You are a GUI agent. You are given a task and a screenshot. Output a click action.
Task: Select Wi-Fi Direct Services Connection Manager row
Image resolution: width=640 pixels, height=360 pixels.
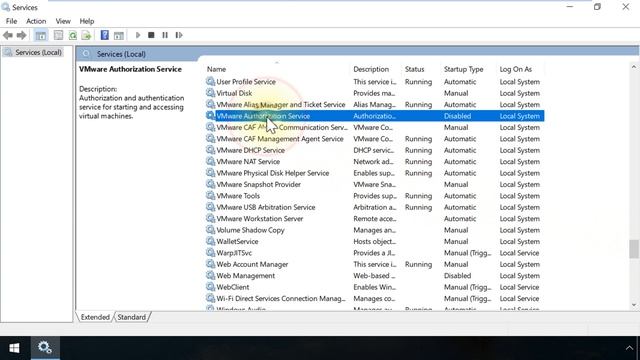pos(374,299)
